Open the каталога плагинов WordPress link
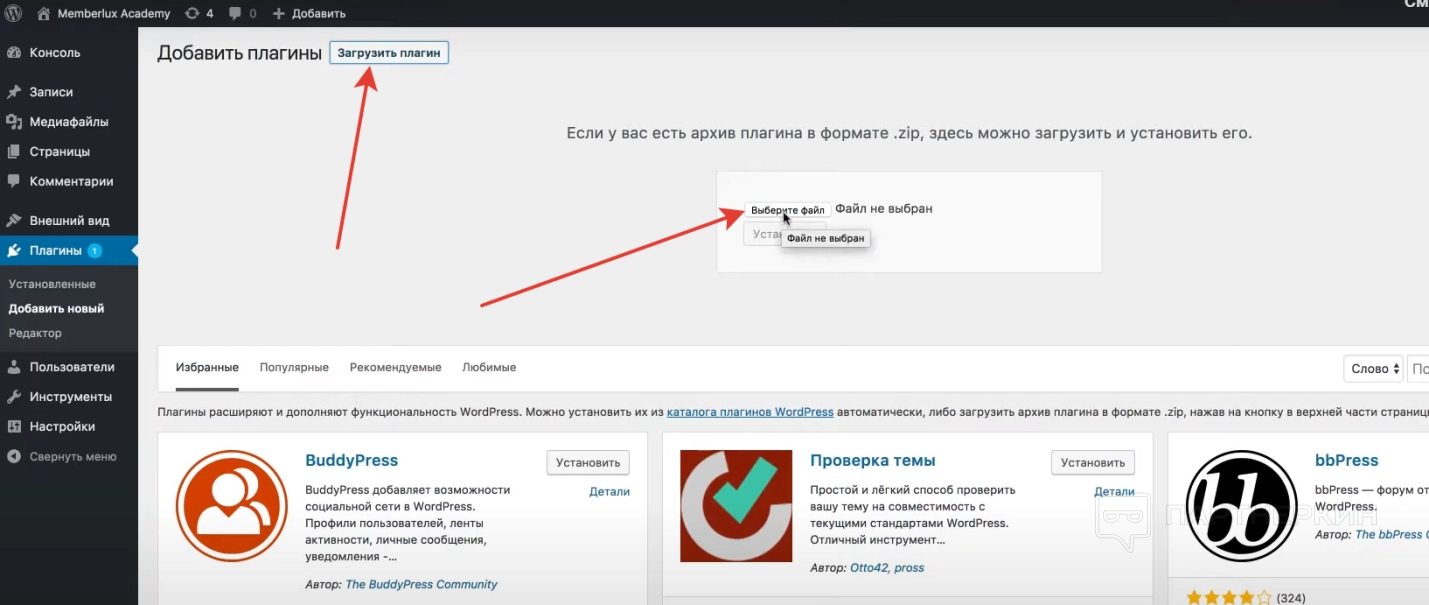Image resolution: width=1429 pixels, height=605 pixels. (x=750, y=411)
